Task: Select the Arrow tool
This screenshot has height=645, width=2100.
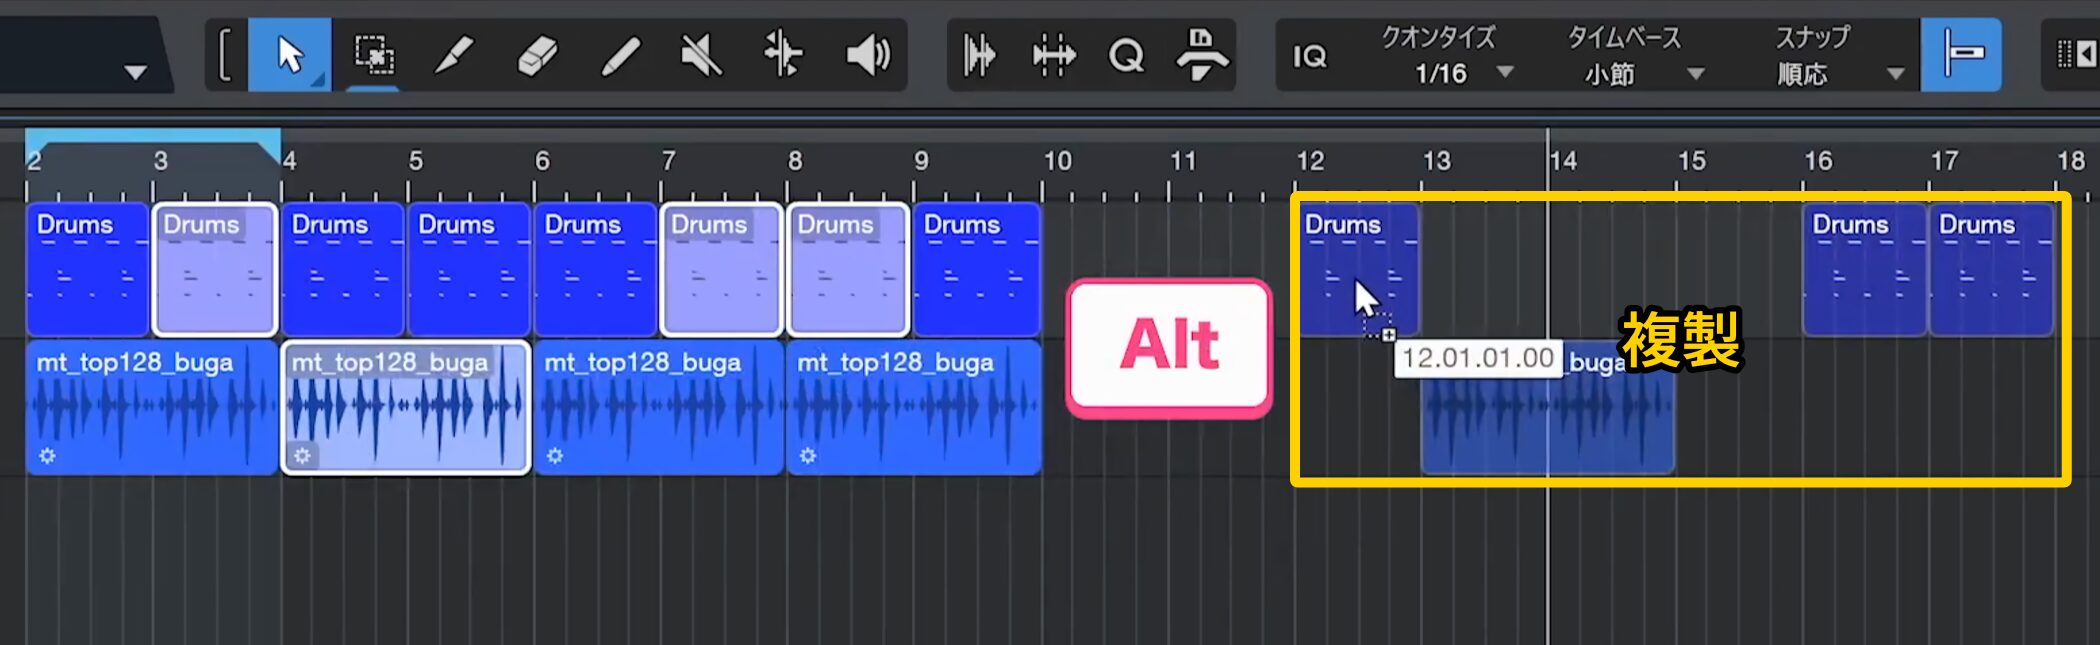Action: pos(289,55)
